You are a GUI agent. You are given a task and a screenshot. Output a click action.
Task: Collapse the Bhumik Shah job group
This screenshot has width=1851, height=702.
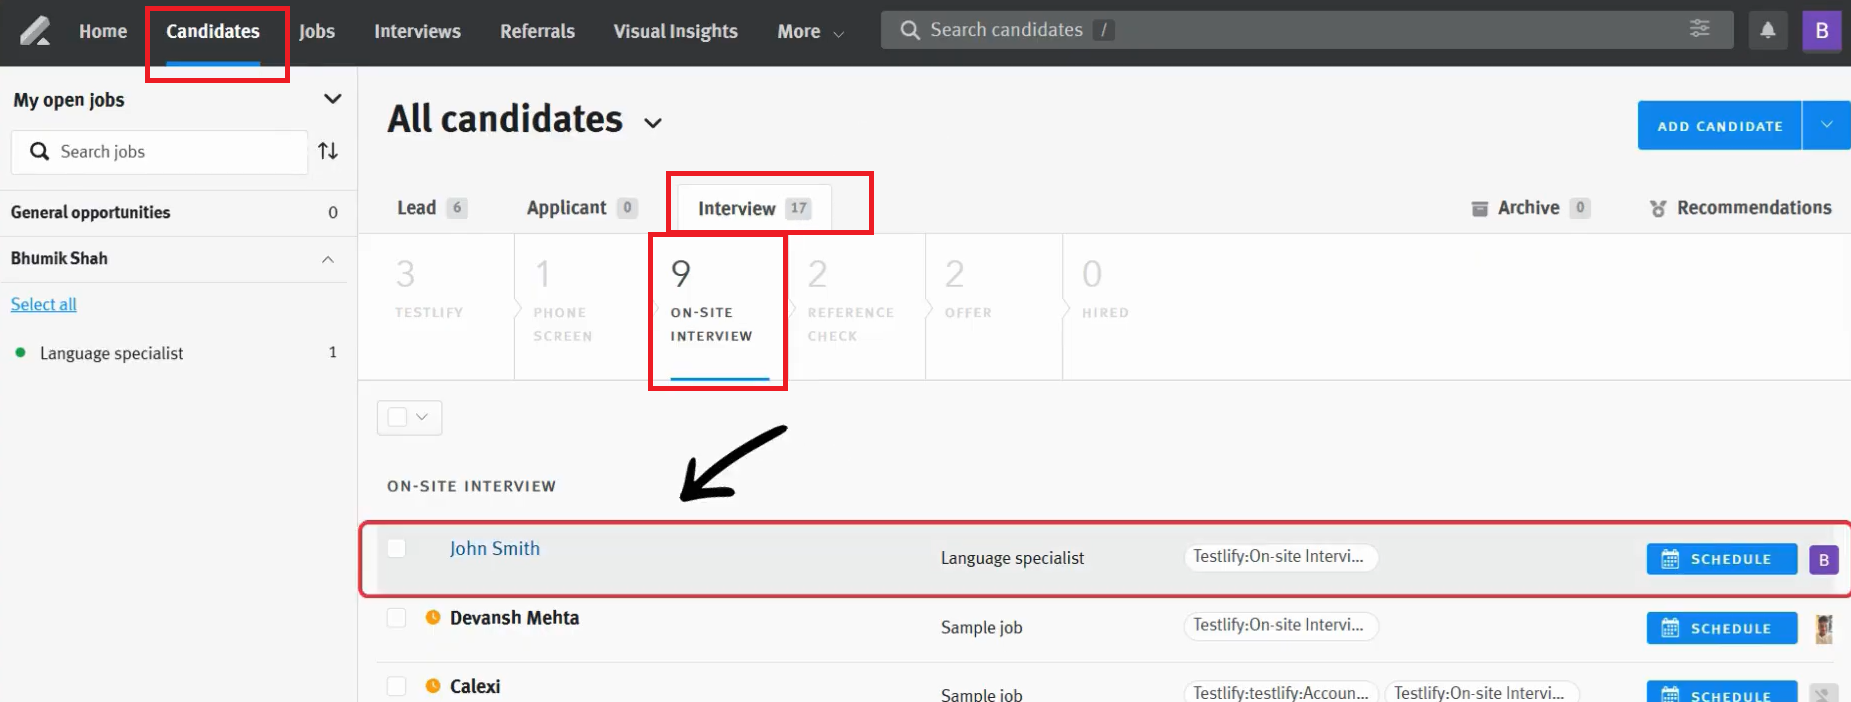click(x=328, y=259)
